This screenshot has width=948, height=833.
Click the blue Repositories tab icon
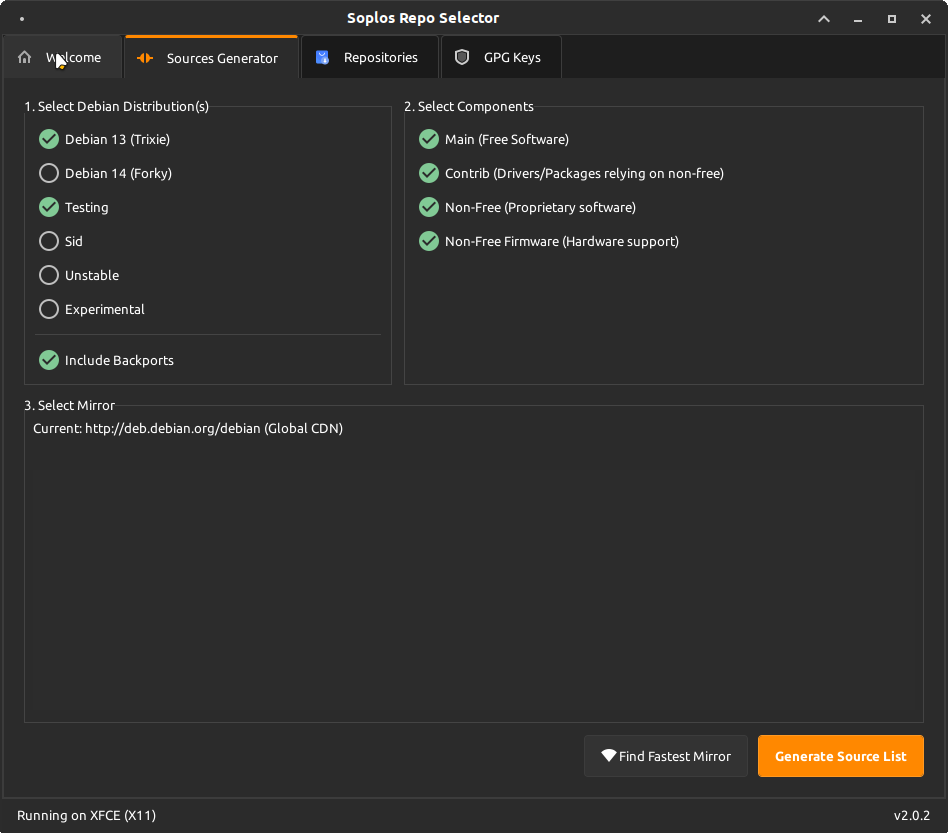(x=322, y=57)
